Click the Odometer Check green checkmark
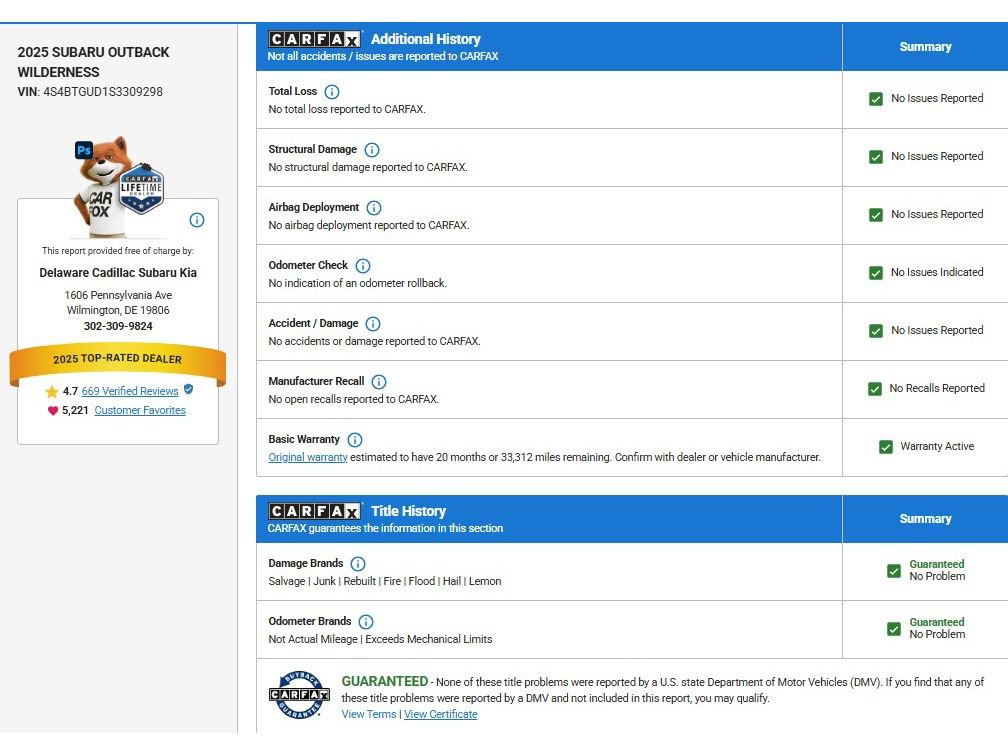The width and height of the screenshot is (1008, 756). click(x=876, y=273)
